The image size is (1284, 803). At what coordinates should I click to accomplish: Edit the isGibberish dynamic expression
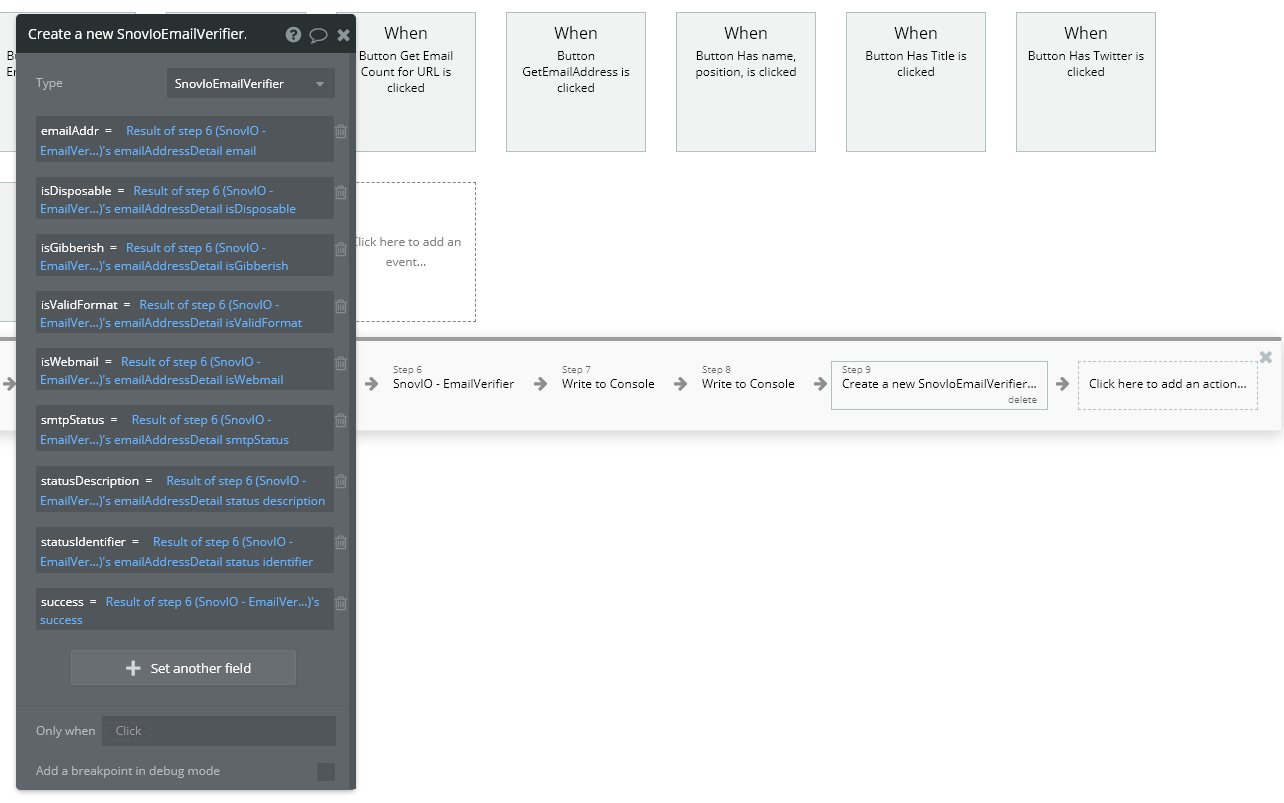(185, 257)
